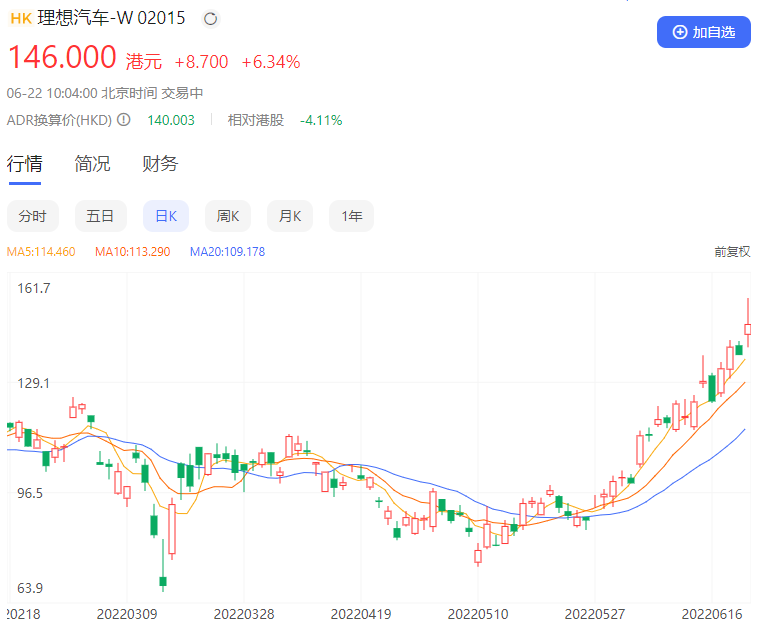Click the 相对港股 label

[x=256, y=120]
